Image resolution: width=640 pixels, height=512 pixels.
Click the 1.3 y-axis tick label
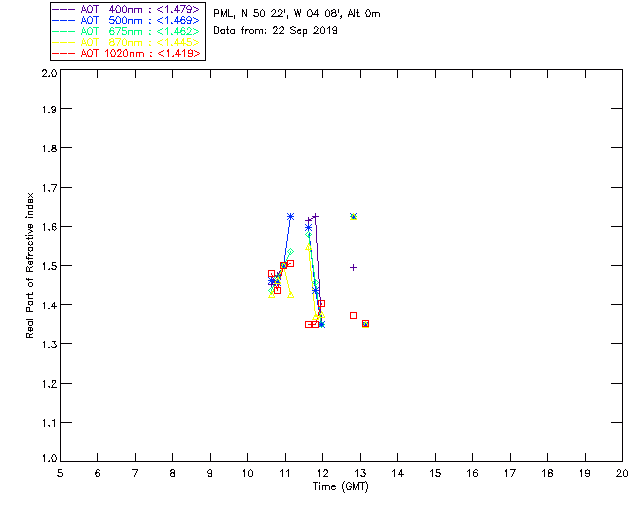tap(49, 344)
